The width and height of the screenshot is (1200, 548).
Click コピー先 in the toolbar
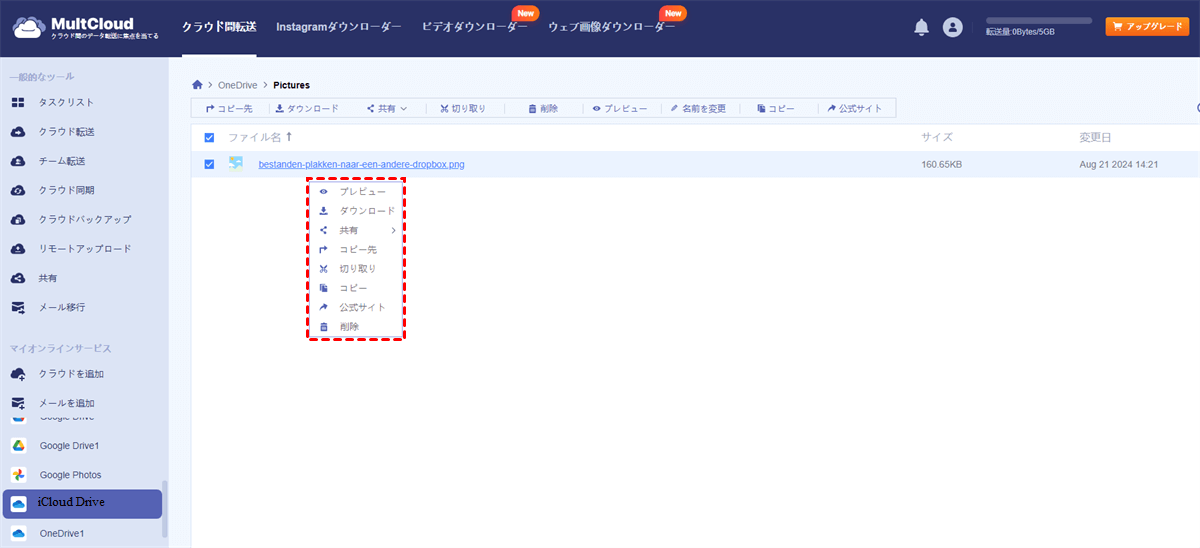click(x=229, y=108)
